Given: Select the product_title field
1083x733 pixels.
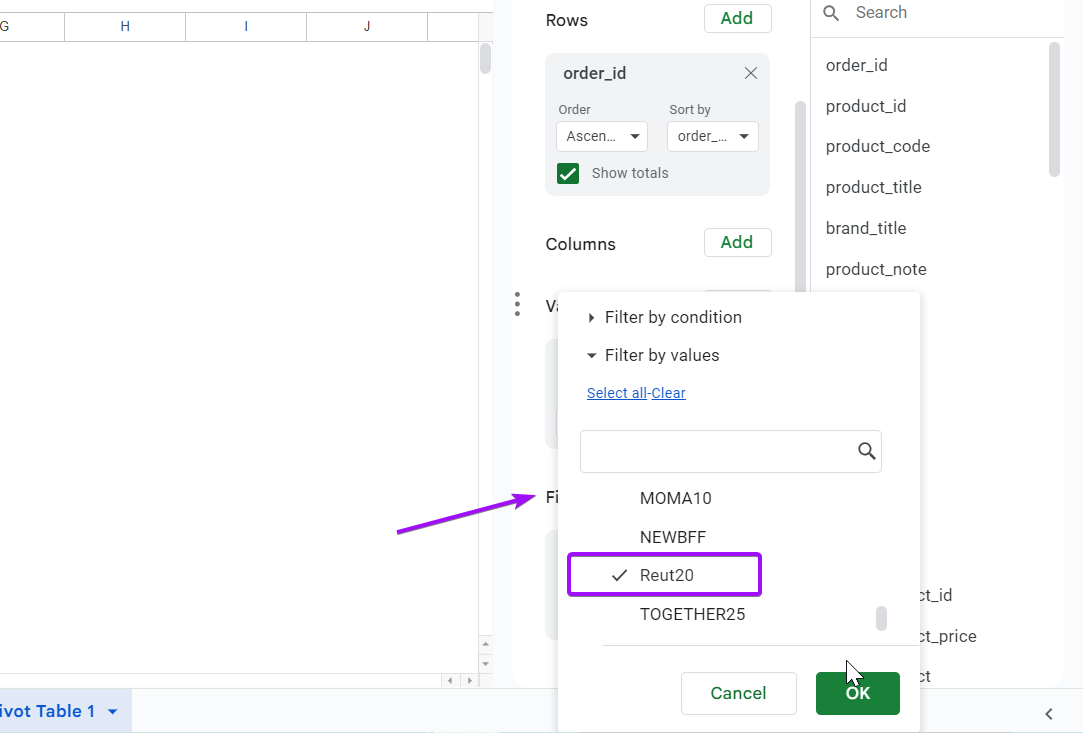Looking at the screenshot, I should [x=873, y=187].
